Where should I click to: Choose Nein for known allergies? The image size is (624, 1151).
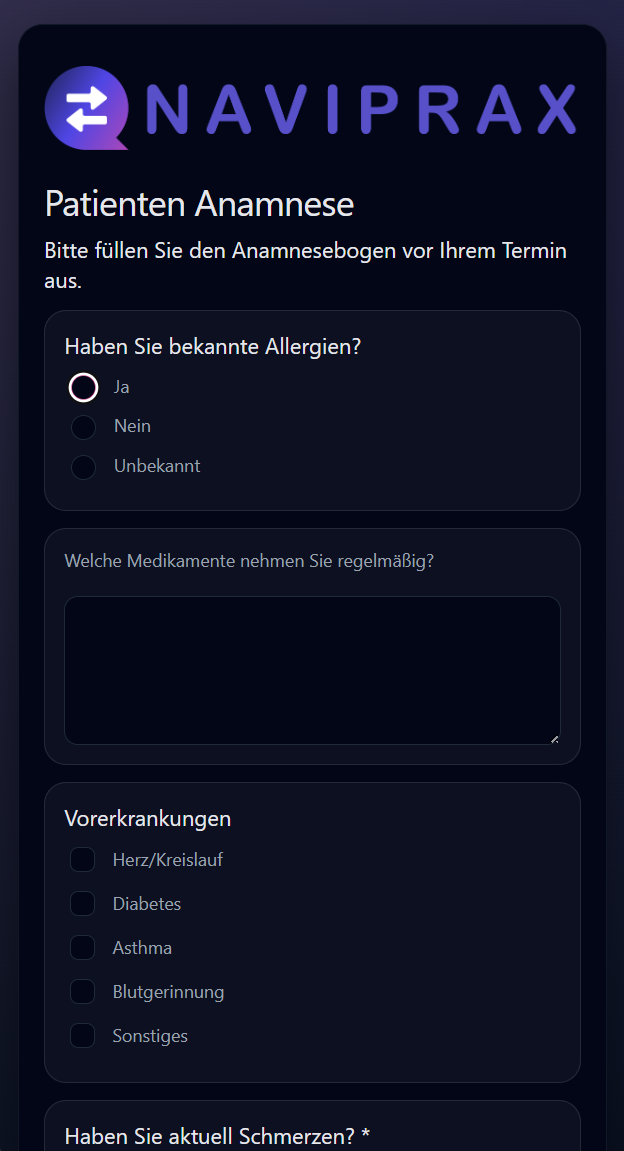pos(84,427)
